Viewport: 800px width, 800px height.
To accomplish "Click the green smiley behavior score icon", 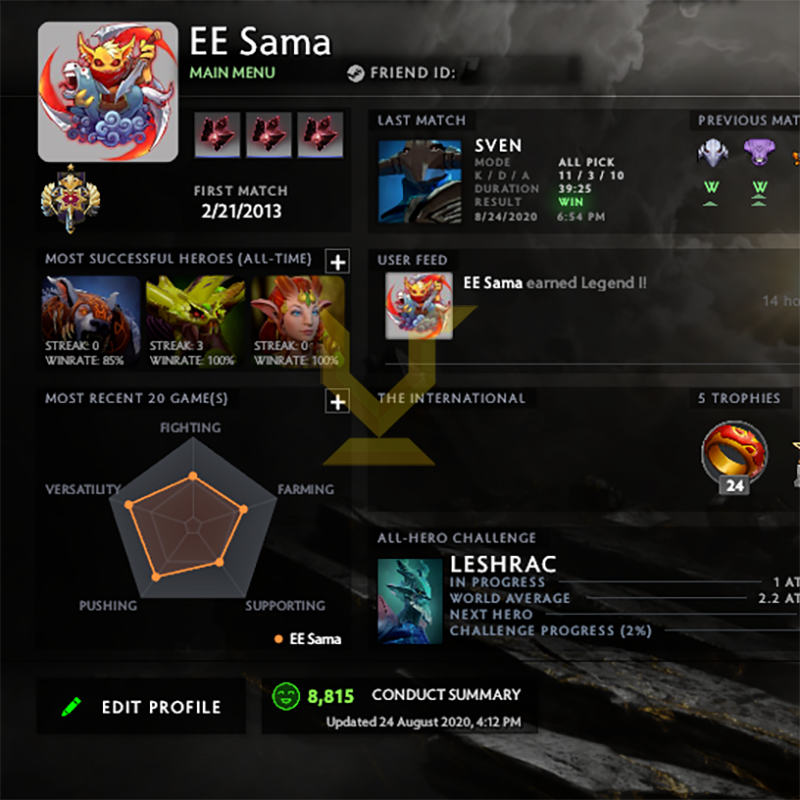I will tap(286, 696).
